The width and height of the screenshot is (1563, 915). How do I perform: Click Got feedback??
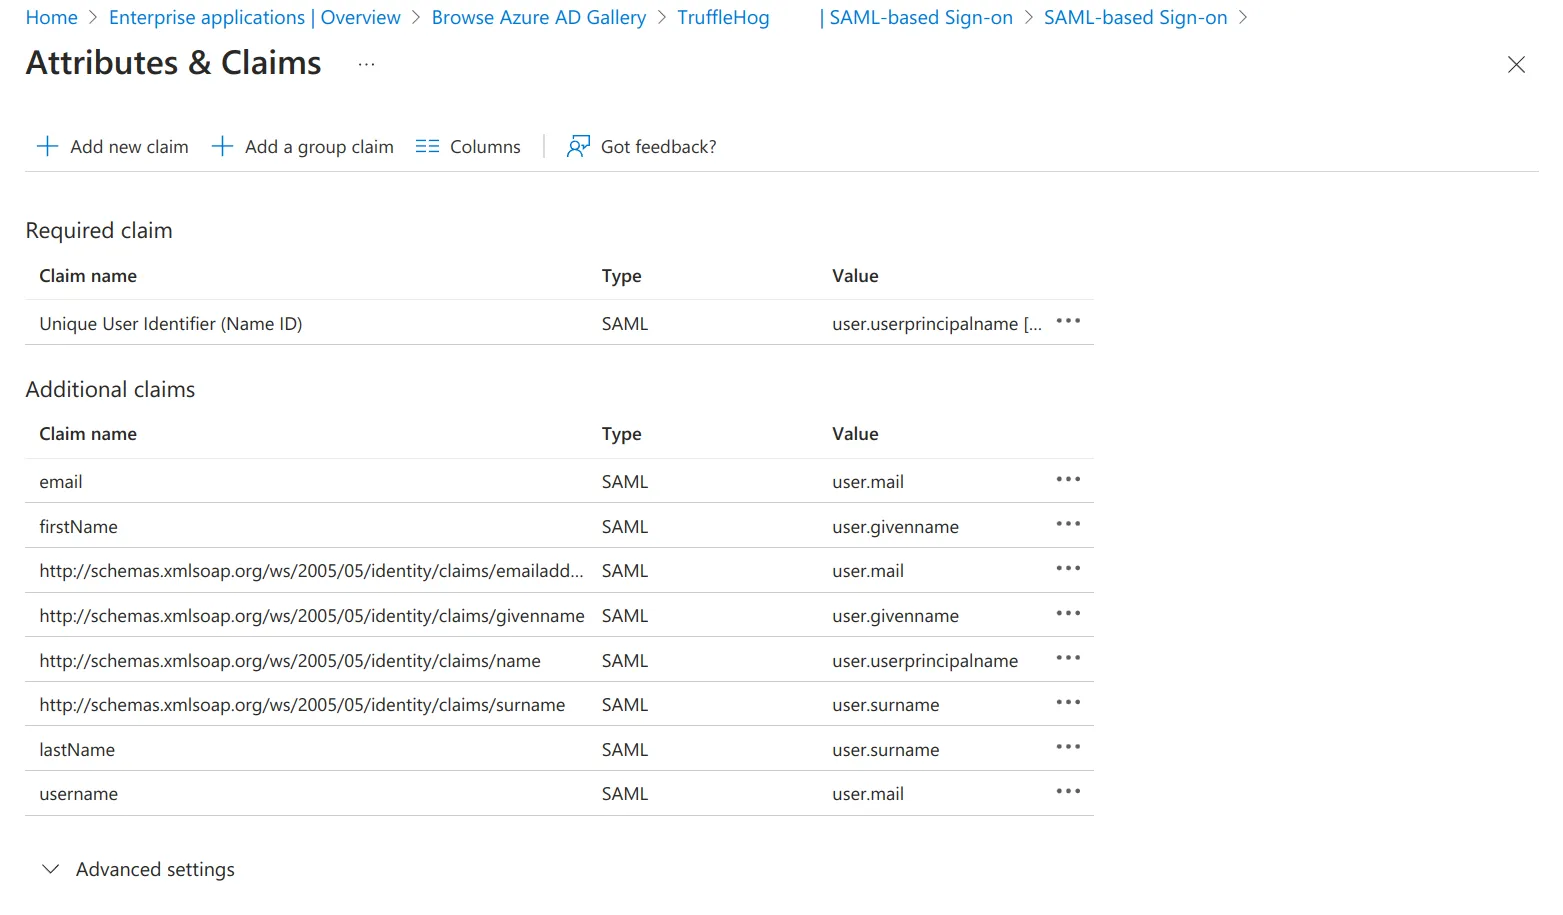pyautogui.click(x=641, y=147)
